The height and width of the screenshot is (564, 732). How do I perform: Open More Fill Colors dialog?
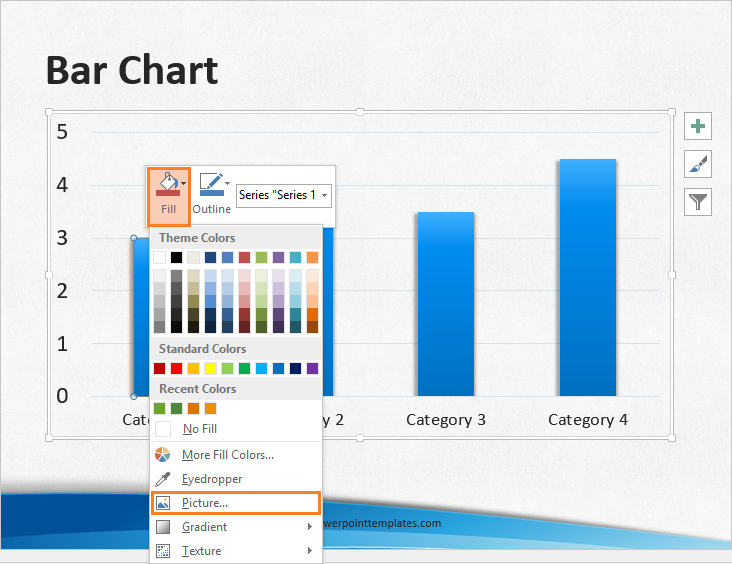236,455
